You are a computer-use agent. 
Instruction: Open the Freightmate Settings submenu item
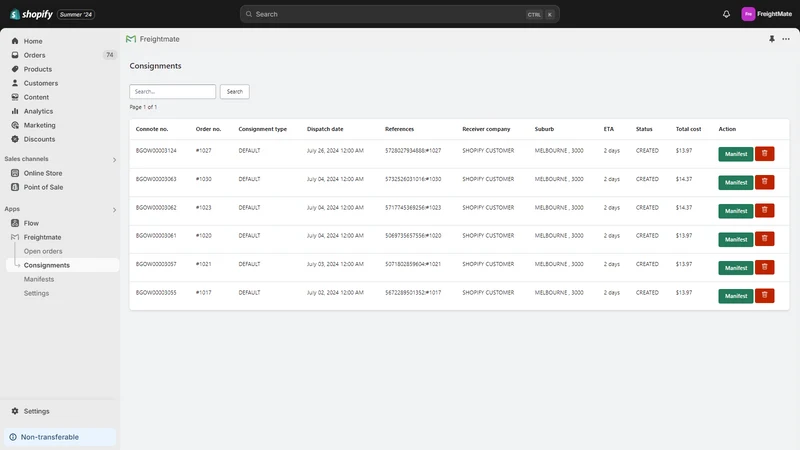point(36,293)
